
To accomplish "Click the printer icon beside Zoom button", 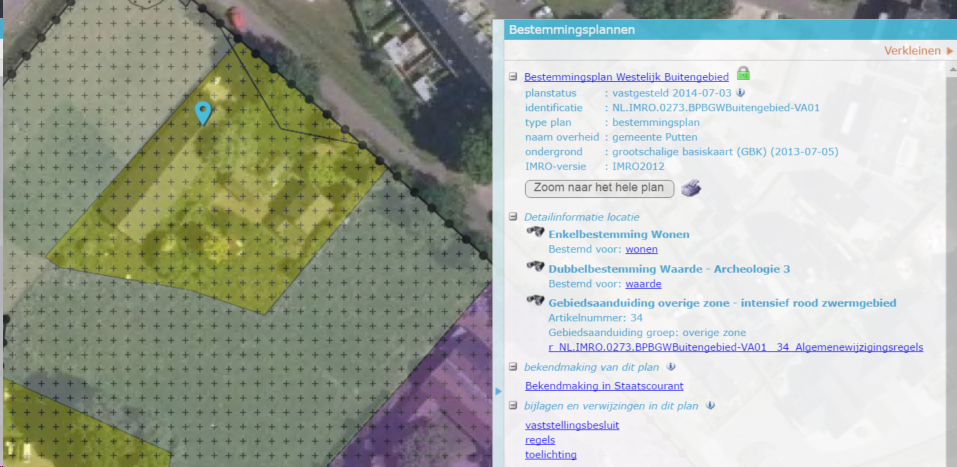I will pos(692,188).
